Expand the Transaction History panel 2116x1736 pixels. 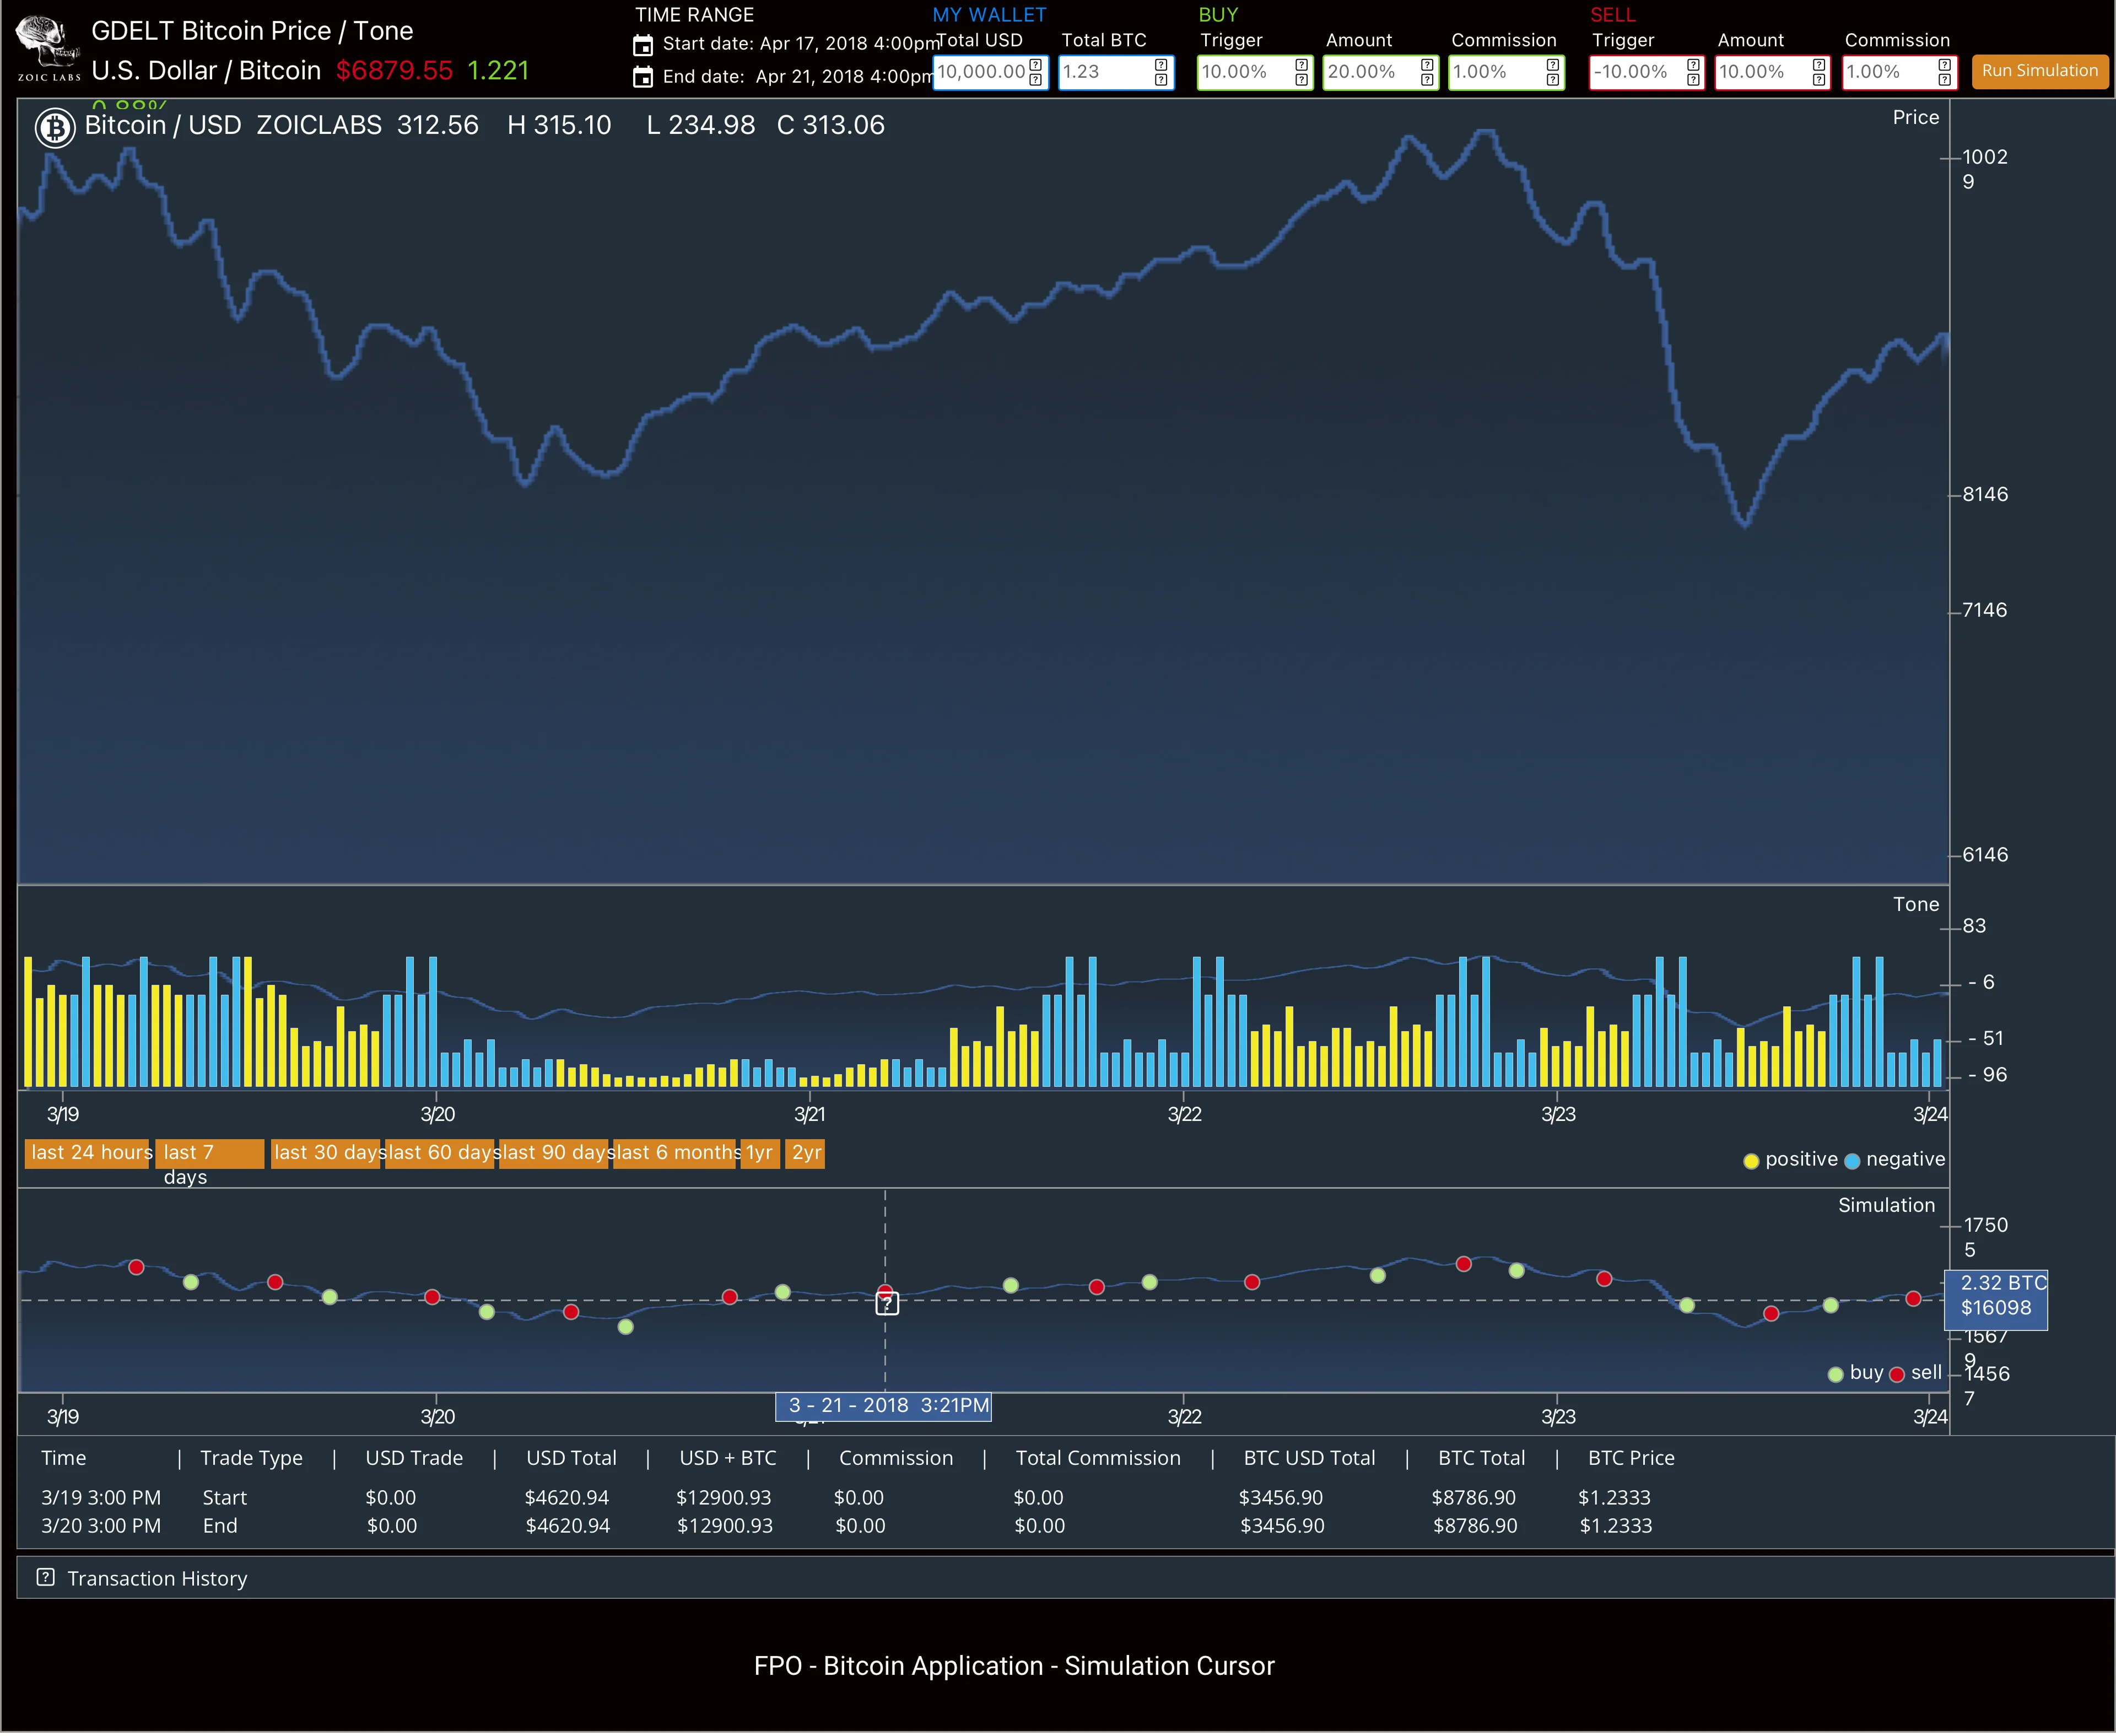click(x=1065, y=1578)
